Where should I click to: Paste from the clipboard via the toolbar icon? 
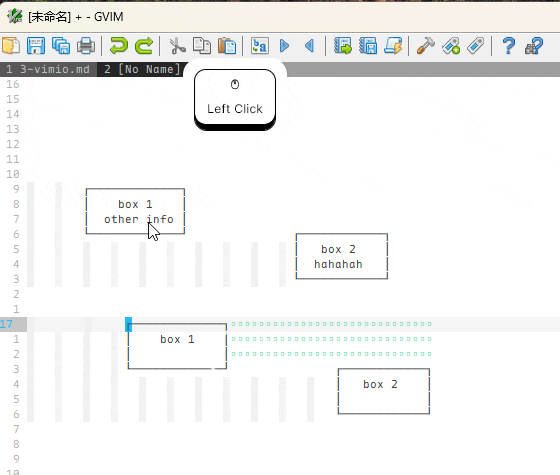coord(227,46)
